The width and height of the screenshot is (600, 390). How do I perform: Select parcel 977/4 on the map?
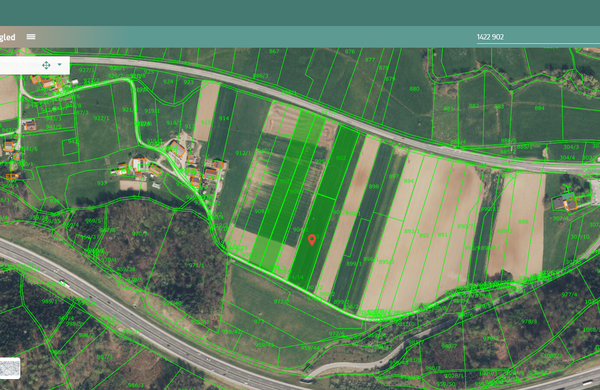point(569,294)
